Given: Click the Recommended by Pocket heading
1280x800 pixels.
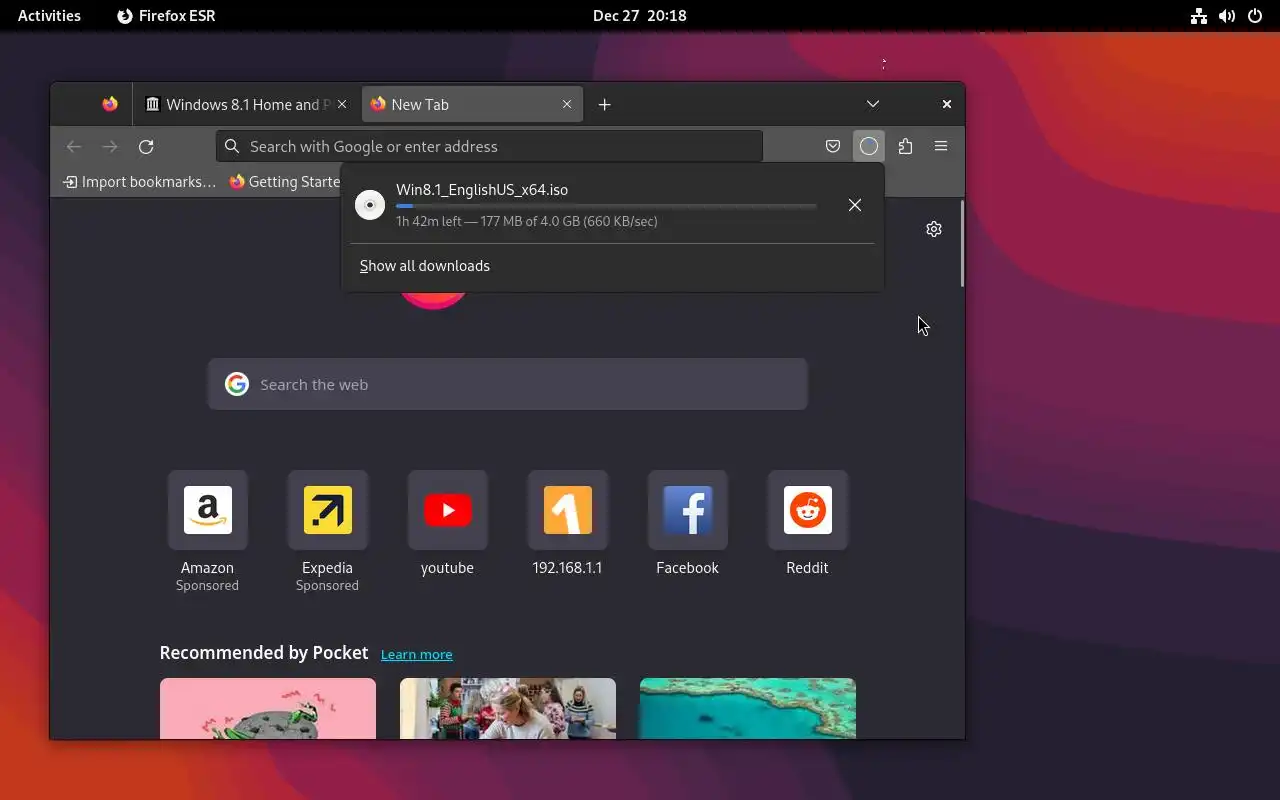Looking at the screenshot, I should [x=264, y=652].
